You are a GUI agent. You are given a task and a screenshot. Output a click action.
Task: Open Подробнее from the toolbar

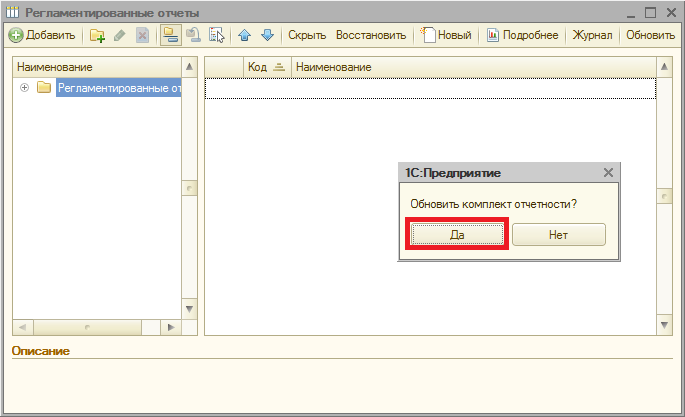pyautogui.click(x=523, y=35)
